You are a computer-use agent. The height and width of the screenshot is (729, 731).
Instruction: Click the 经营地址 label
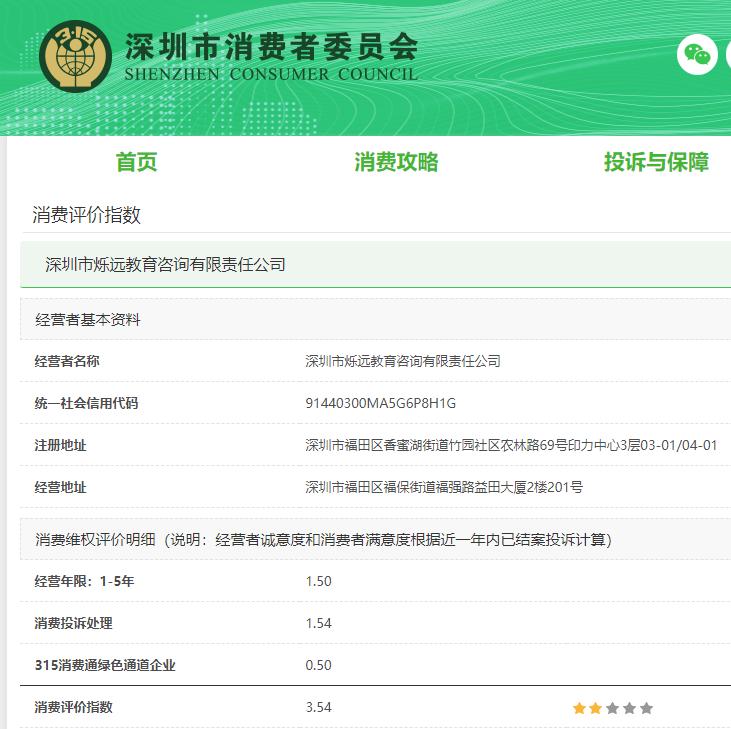[x=60, y=487]
